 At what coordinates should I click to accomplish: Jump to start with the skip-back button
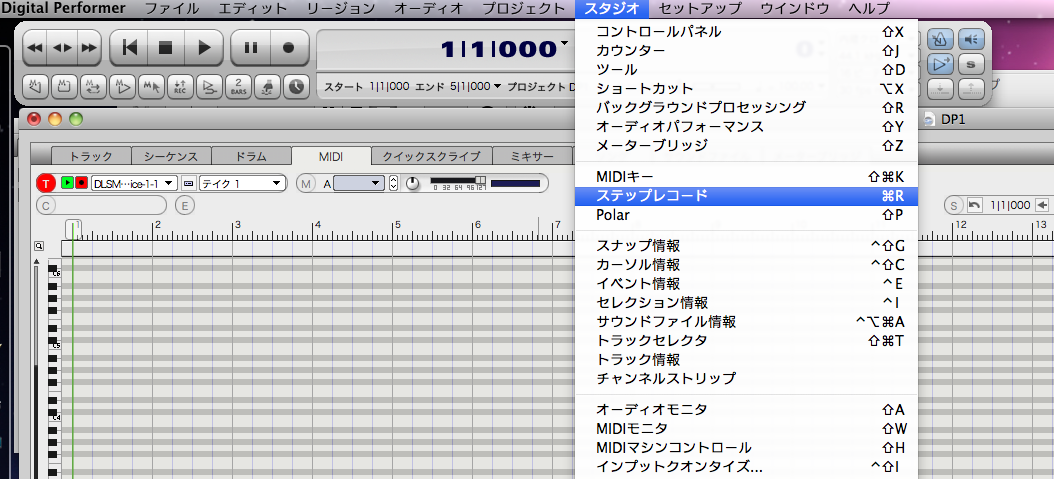(x=130, y=48)
